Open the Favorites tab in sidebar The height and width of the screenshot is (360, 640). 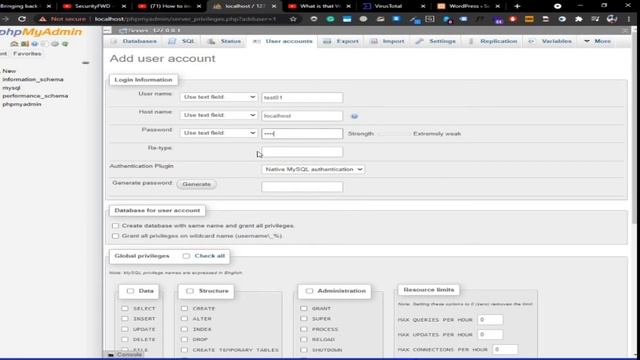[27, 53]
